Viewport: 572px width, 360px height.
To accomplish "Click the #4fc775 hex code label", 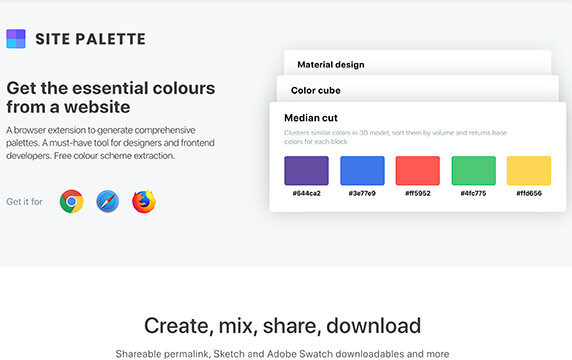I will pyautogui.click(x=474, y=193).
